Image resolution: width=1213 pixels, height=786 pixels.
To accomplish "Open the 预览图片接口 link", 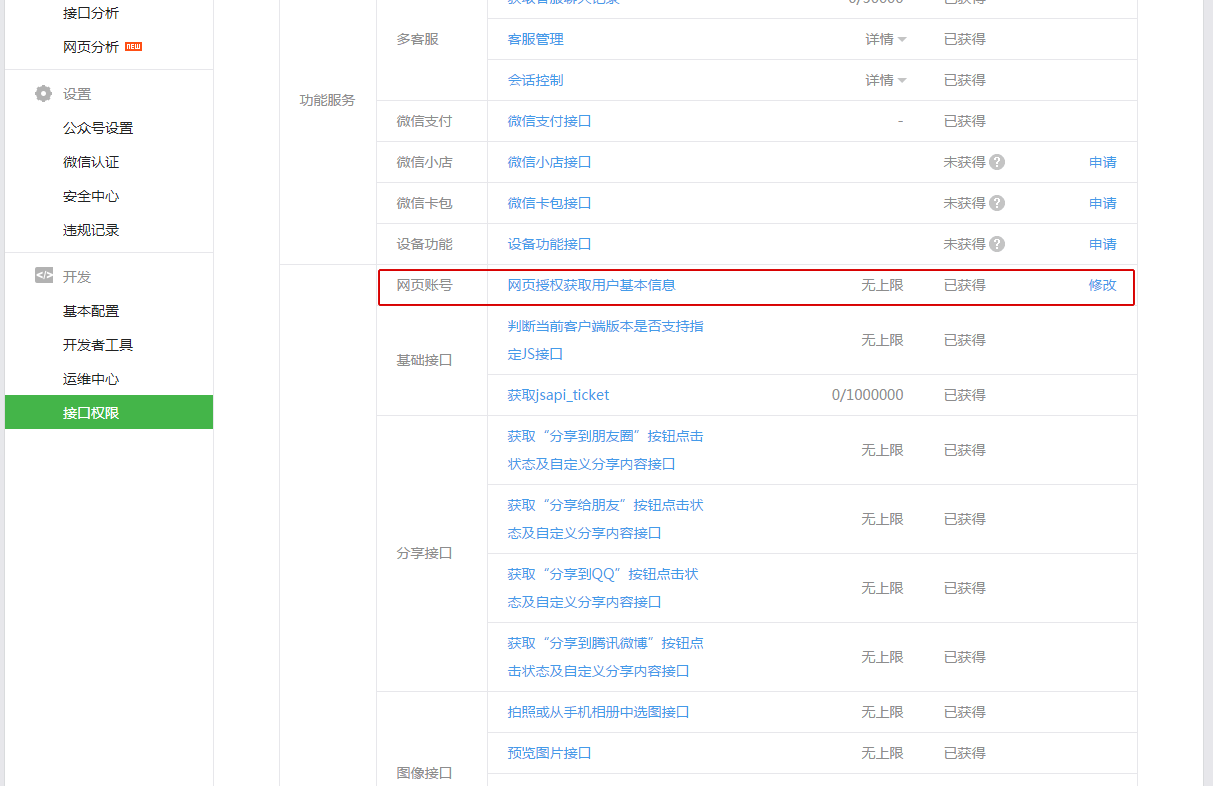I will coord(549,753).
